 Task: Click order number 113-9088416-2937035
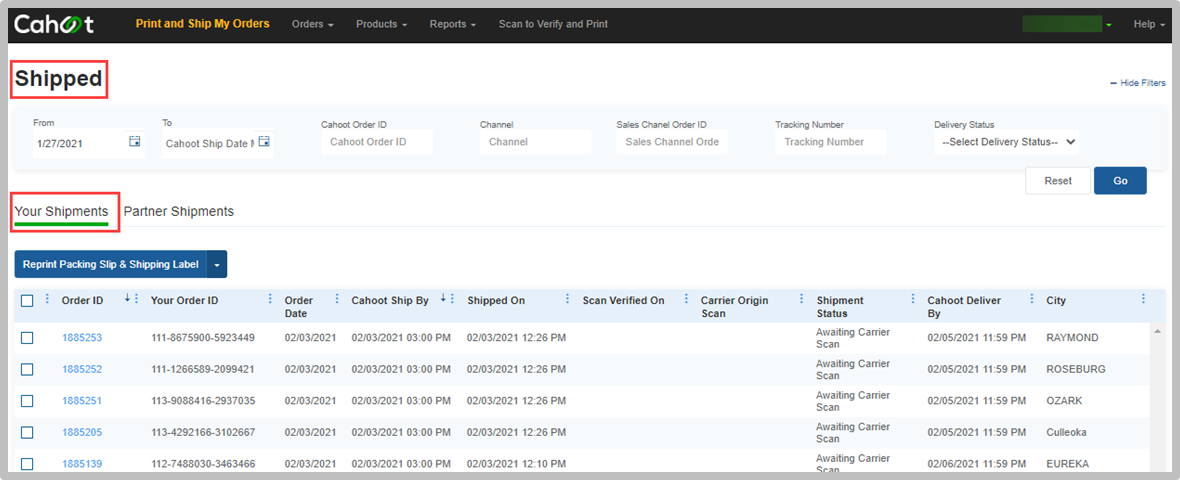point(203,401)
